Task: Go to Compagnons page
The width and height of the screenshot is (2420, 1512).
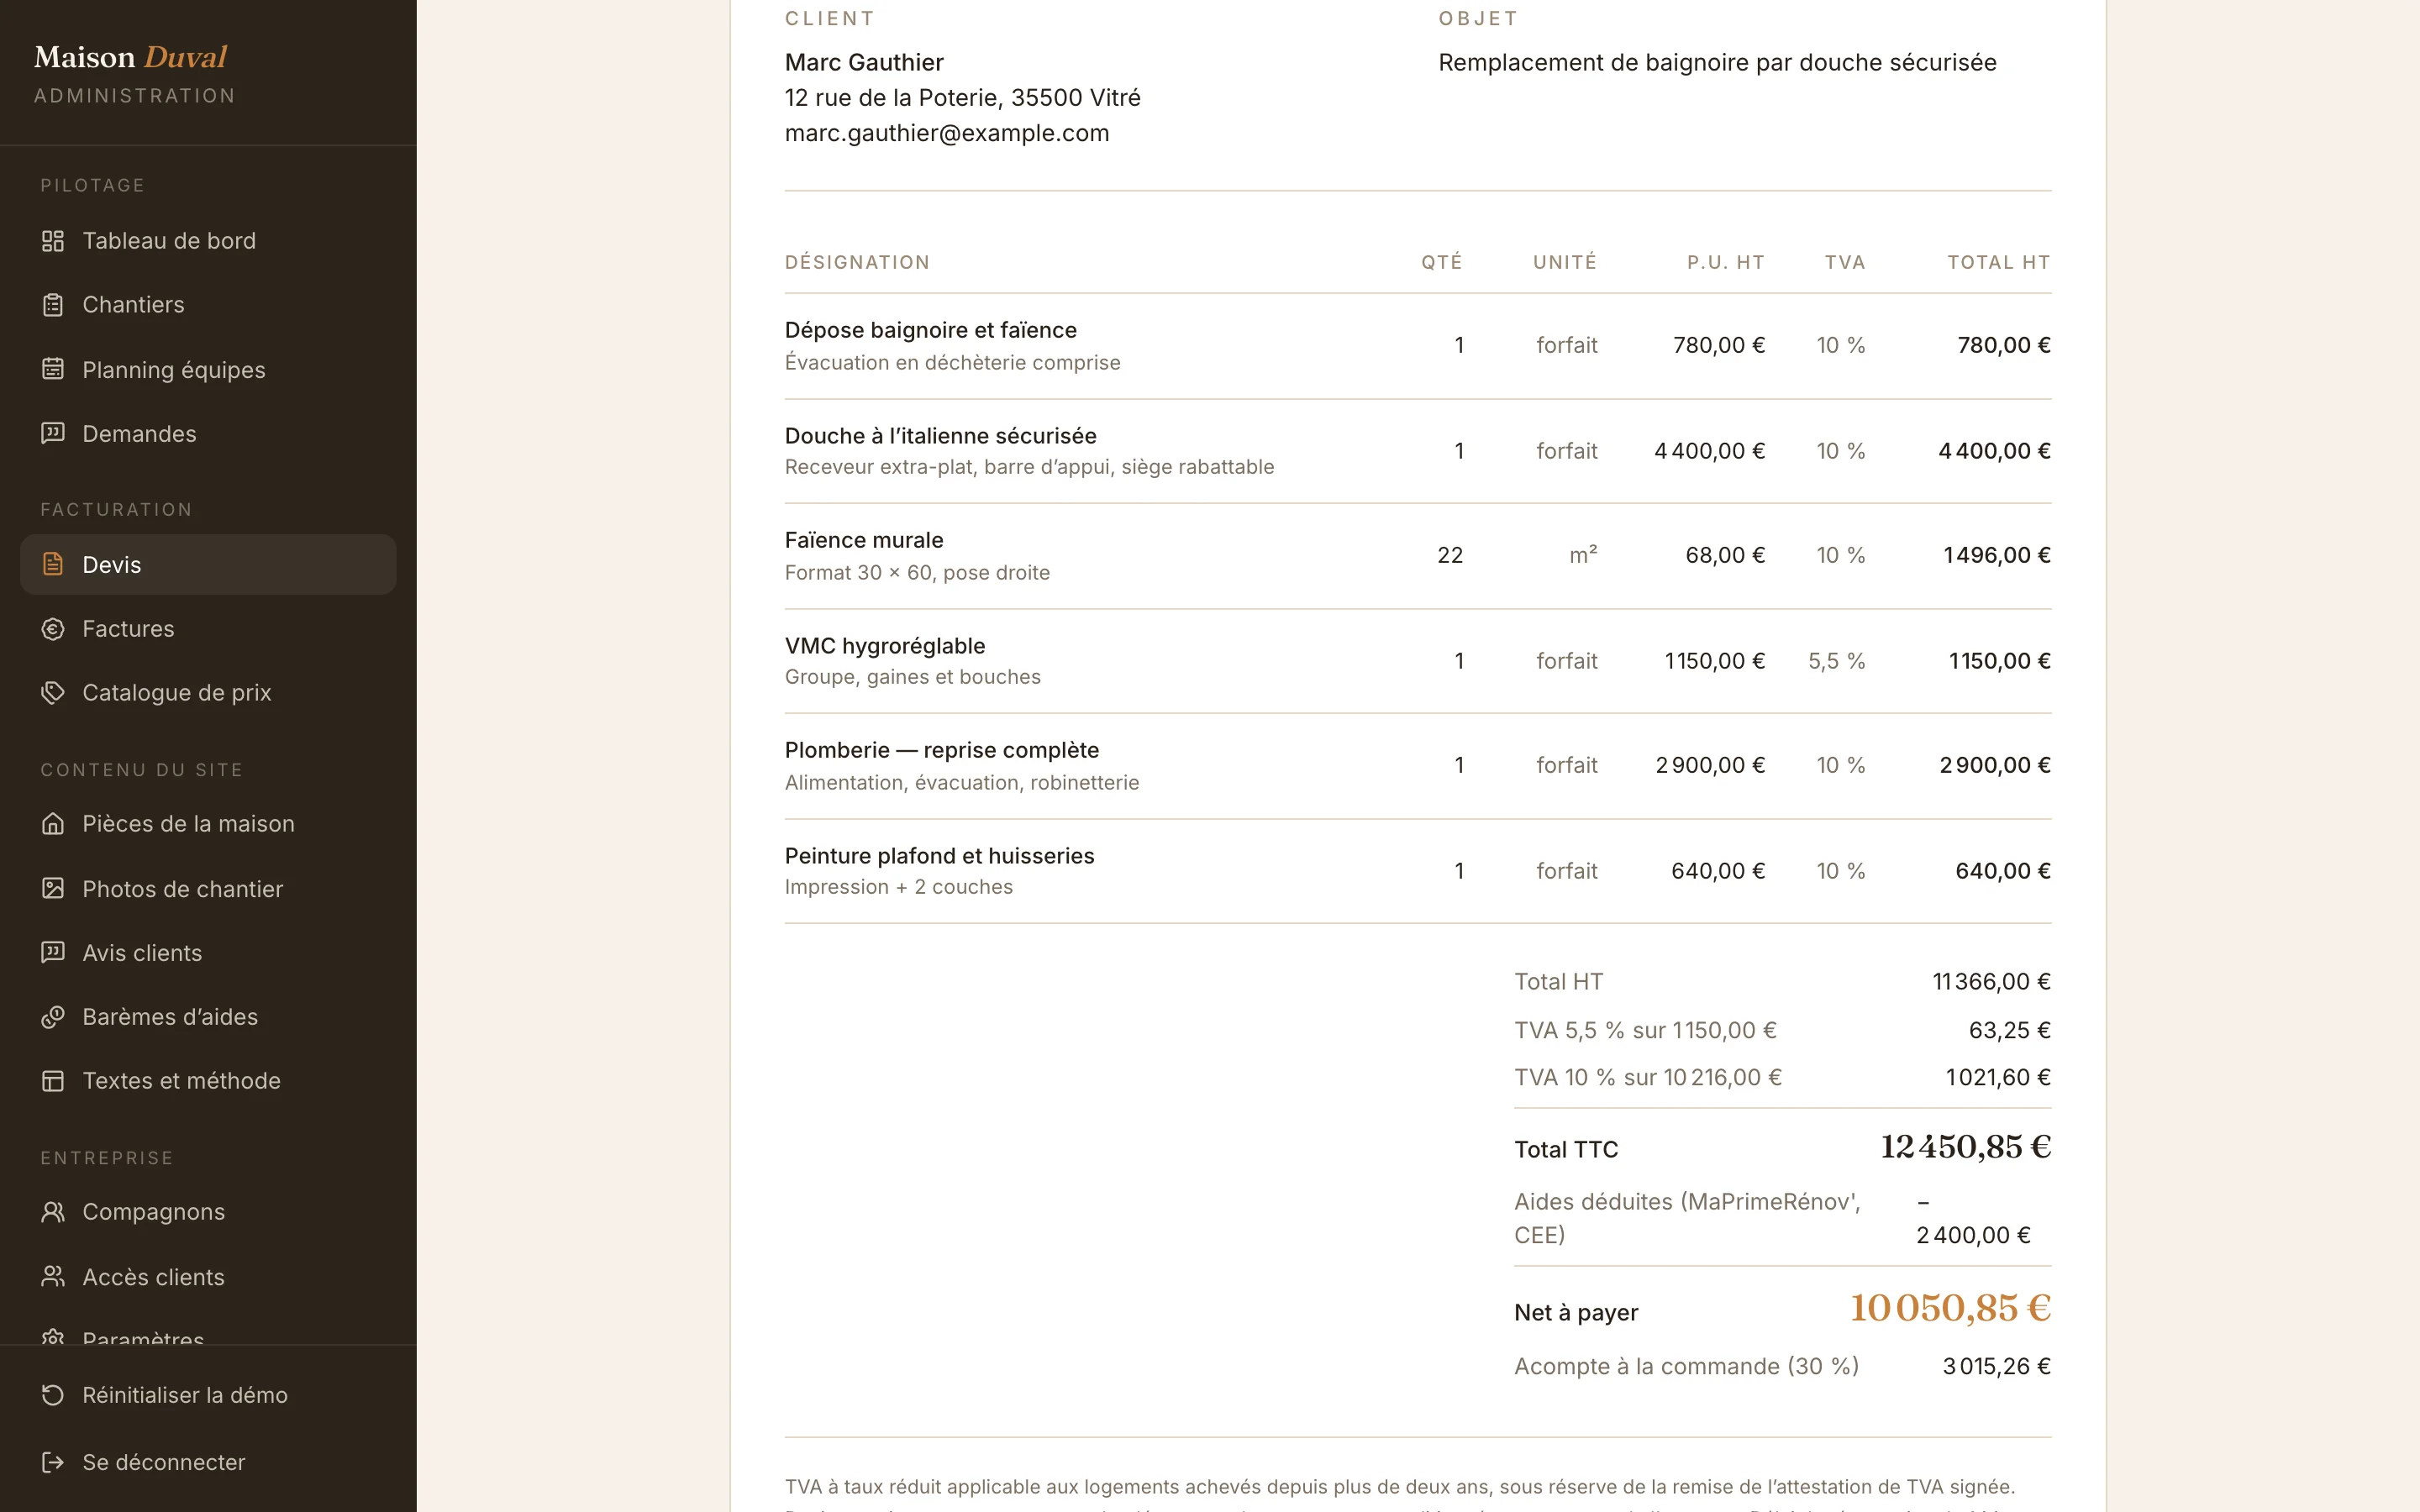Action: [208, 1212]
